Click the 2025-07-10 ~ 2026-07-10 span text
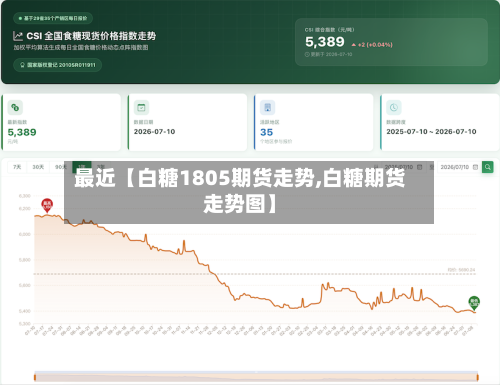 coord(431,132)
